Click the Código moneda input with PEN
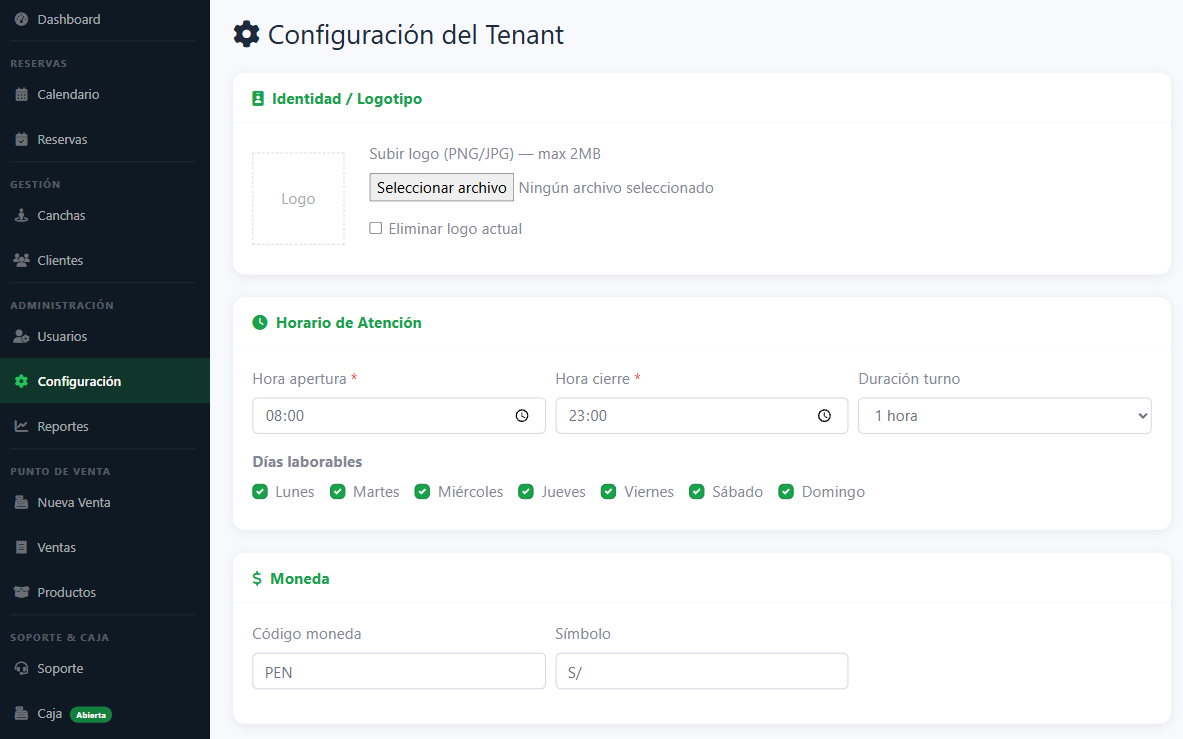1183x739 pixels. tap(398, 671)
